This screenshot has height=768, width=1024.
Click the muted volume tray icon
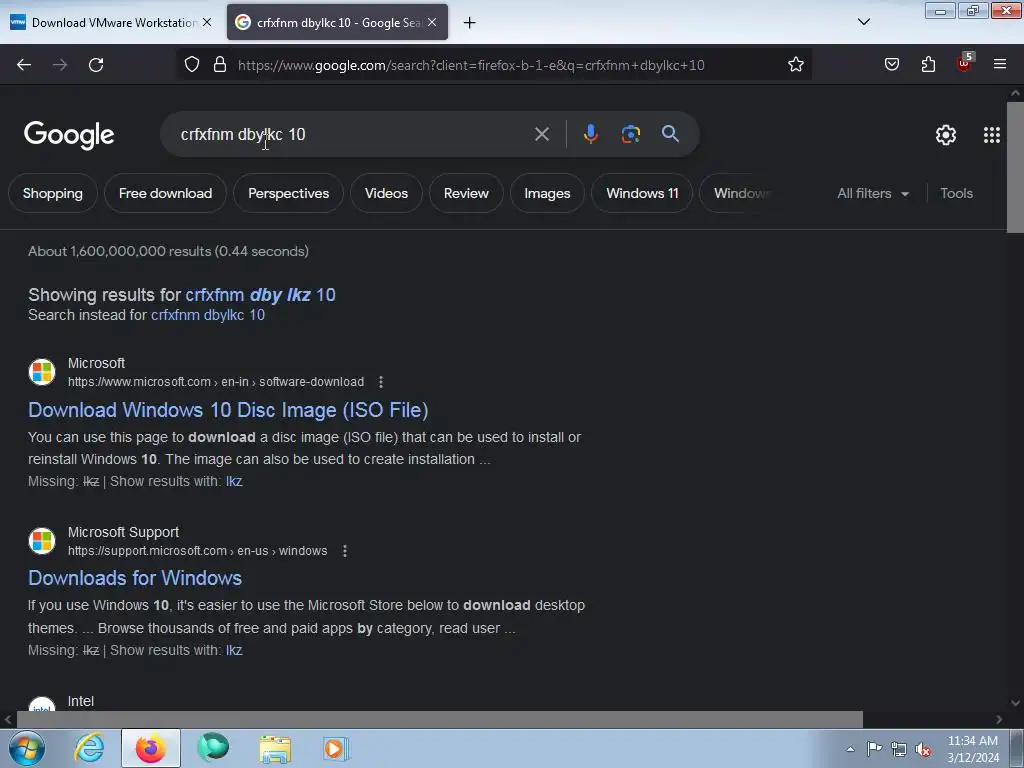(x=923, y=749)
